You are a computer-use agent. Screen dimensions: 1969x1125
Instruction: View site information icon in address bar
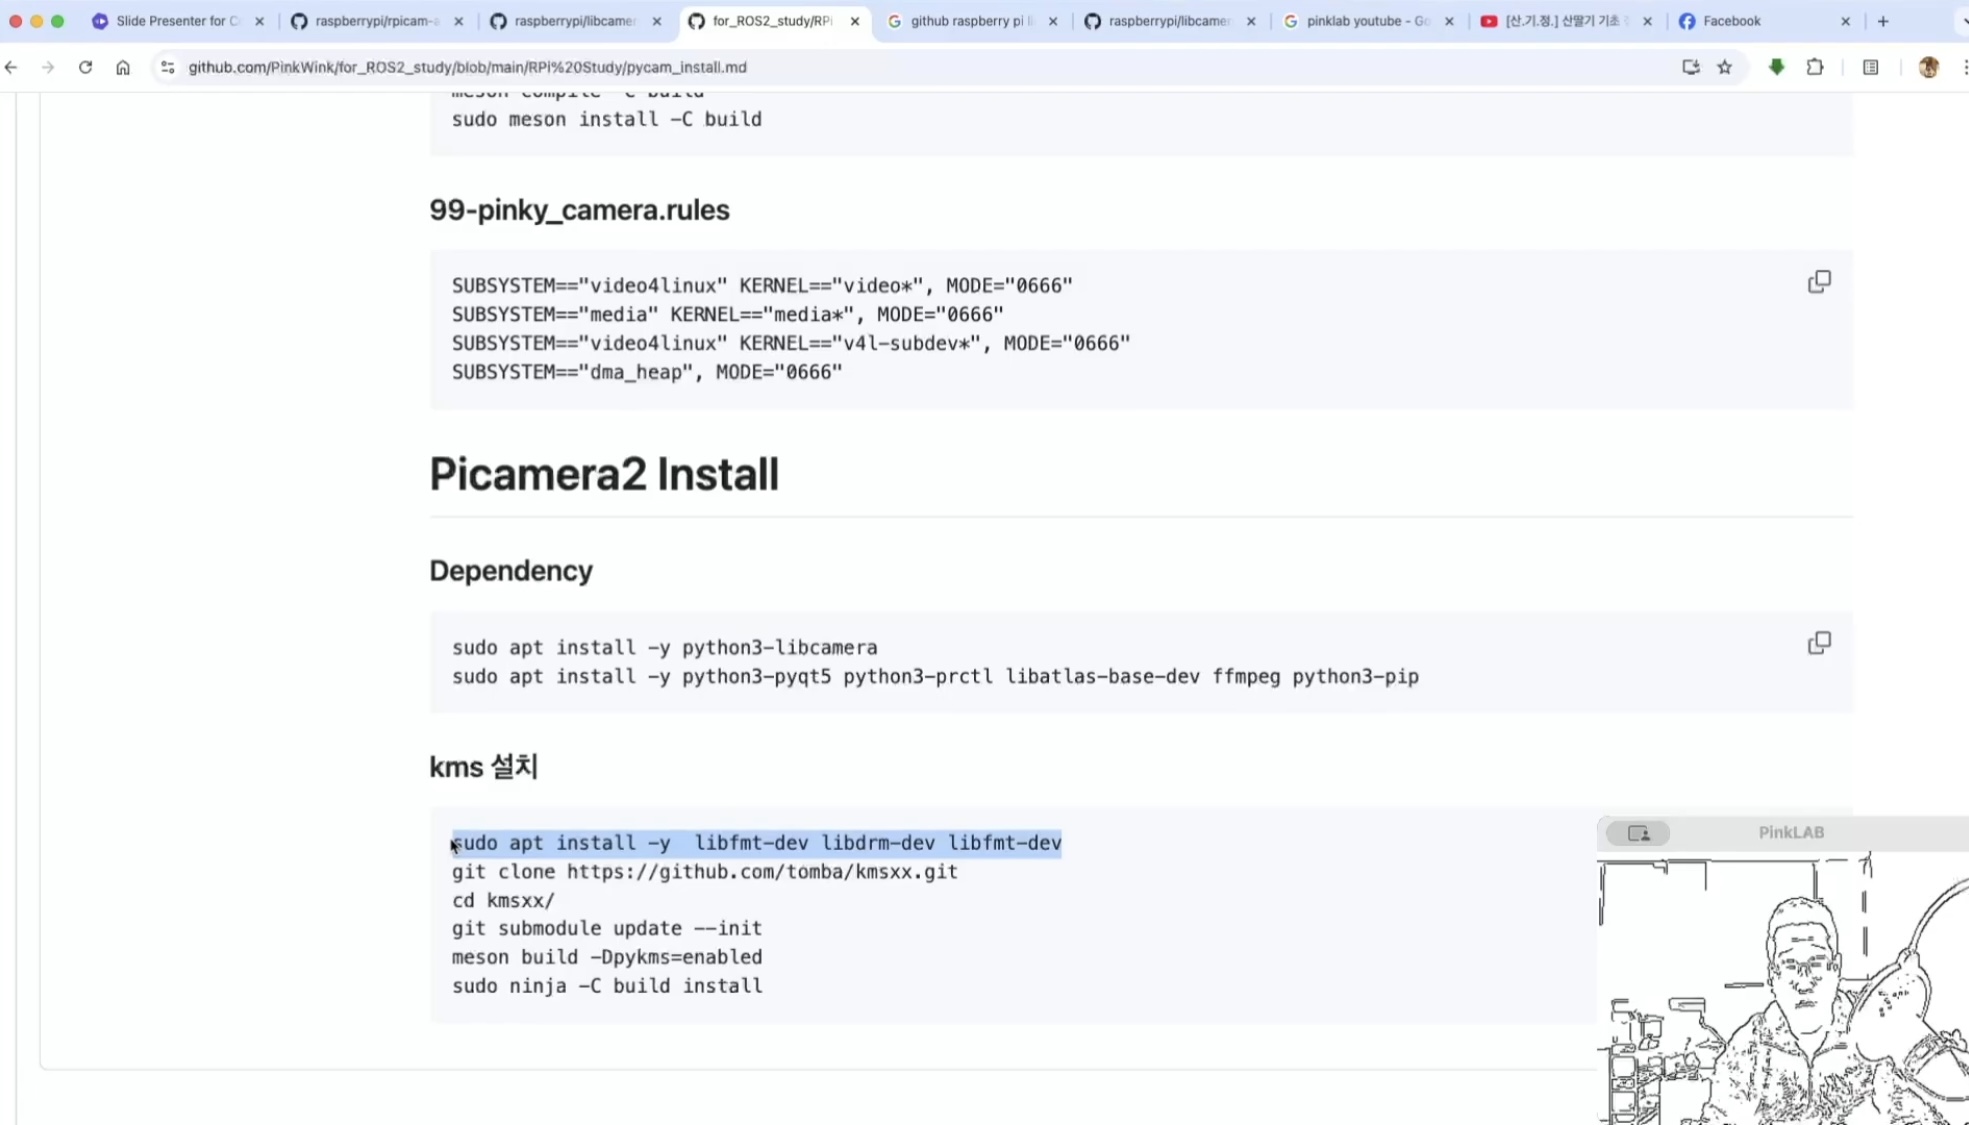168,67
